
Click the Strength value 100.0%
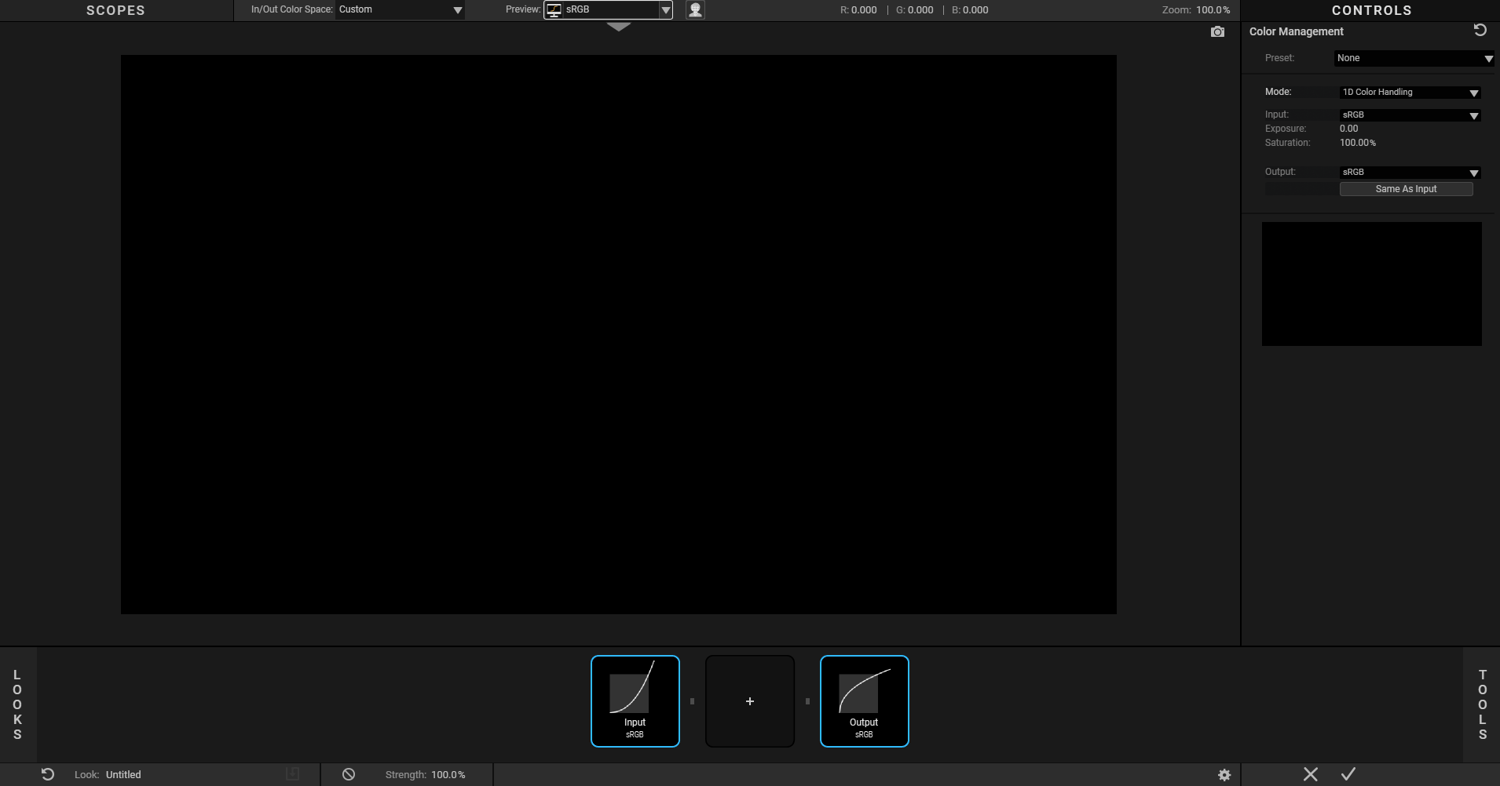tap(448, 775)
